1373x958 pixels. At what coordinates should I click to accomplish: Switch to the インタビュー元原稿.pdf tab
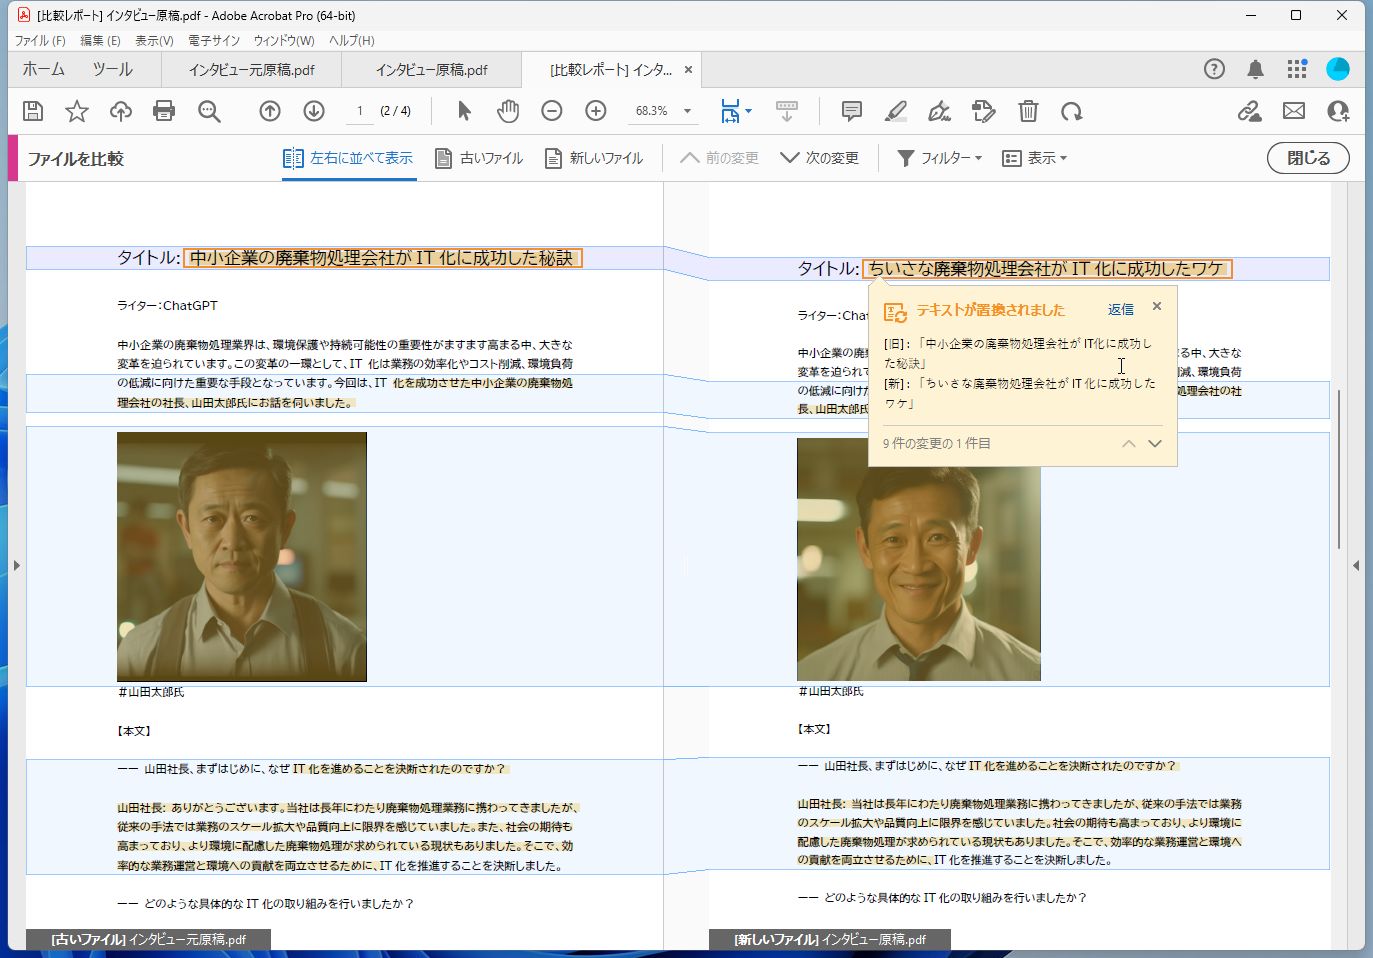tap(250, 69)
